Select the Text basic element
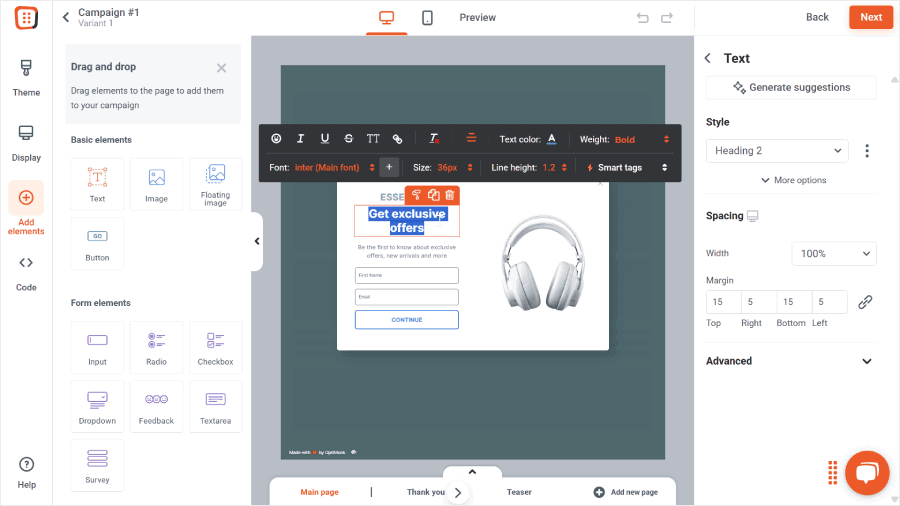The image size is (900, 506). (x=98, y=184)
